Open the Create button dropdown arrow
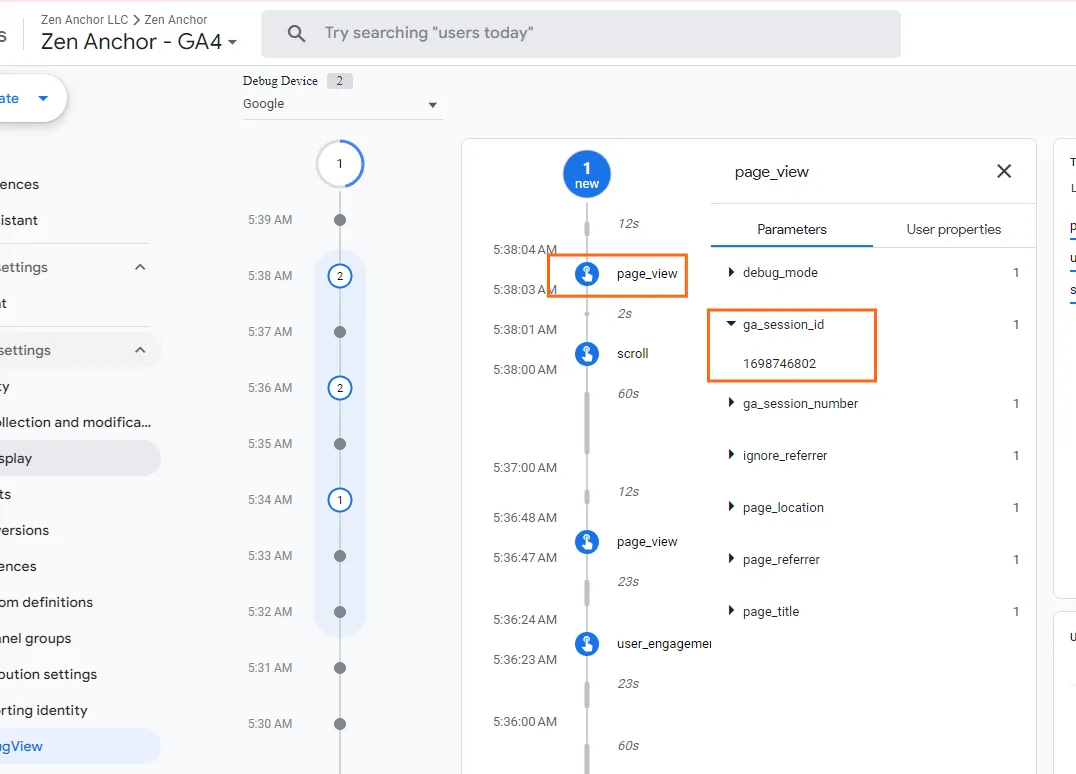This screenshot has width=1076, height=774. click(43, 98)
